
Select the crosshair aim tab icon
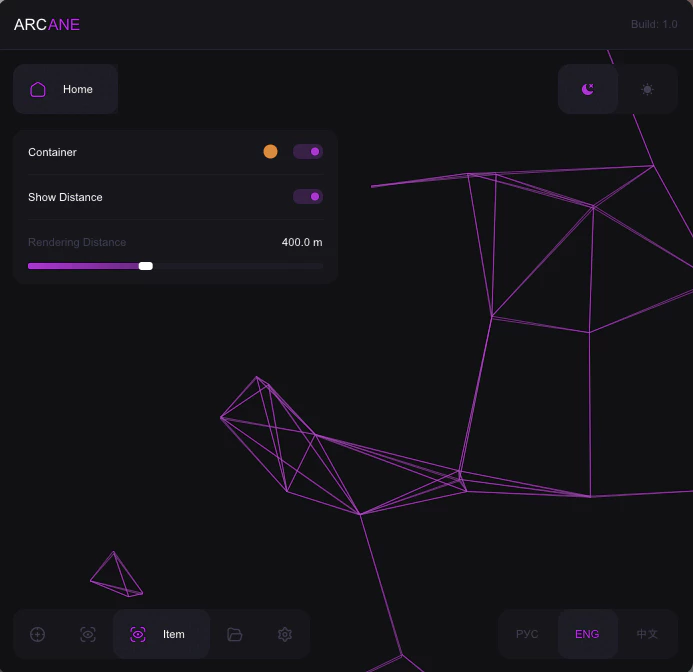38,634
